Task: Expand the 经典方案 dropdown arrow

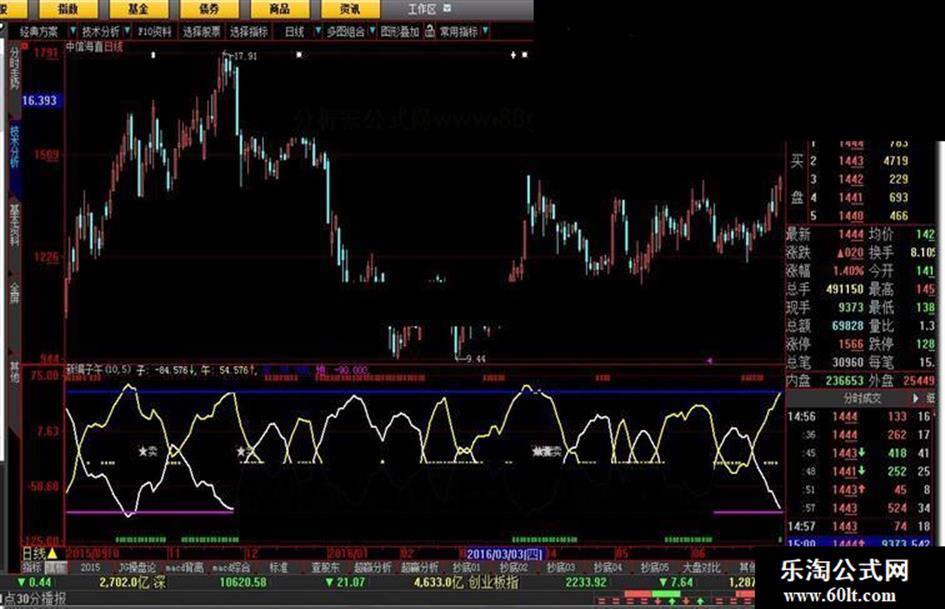Action: 73,30
